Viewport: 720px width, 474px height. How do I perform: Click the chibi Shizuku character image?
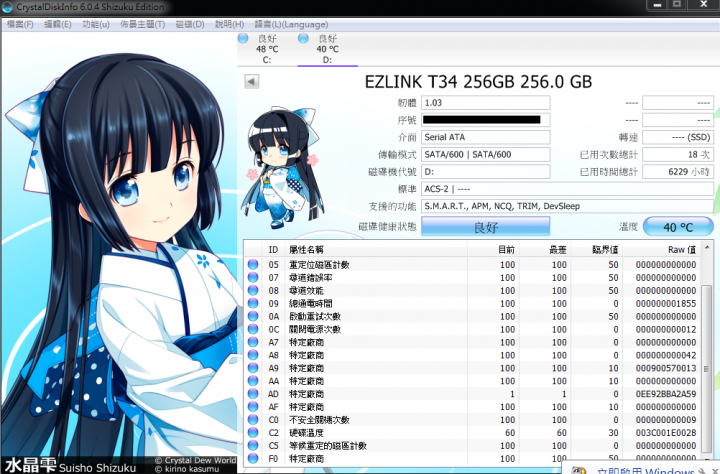(x=281, y=168)
